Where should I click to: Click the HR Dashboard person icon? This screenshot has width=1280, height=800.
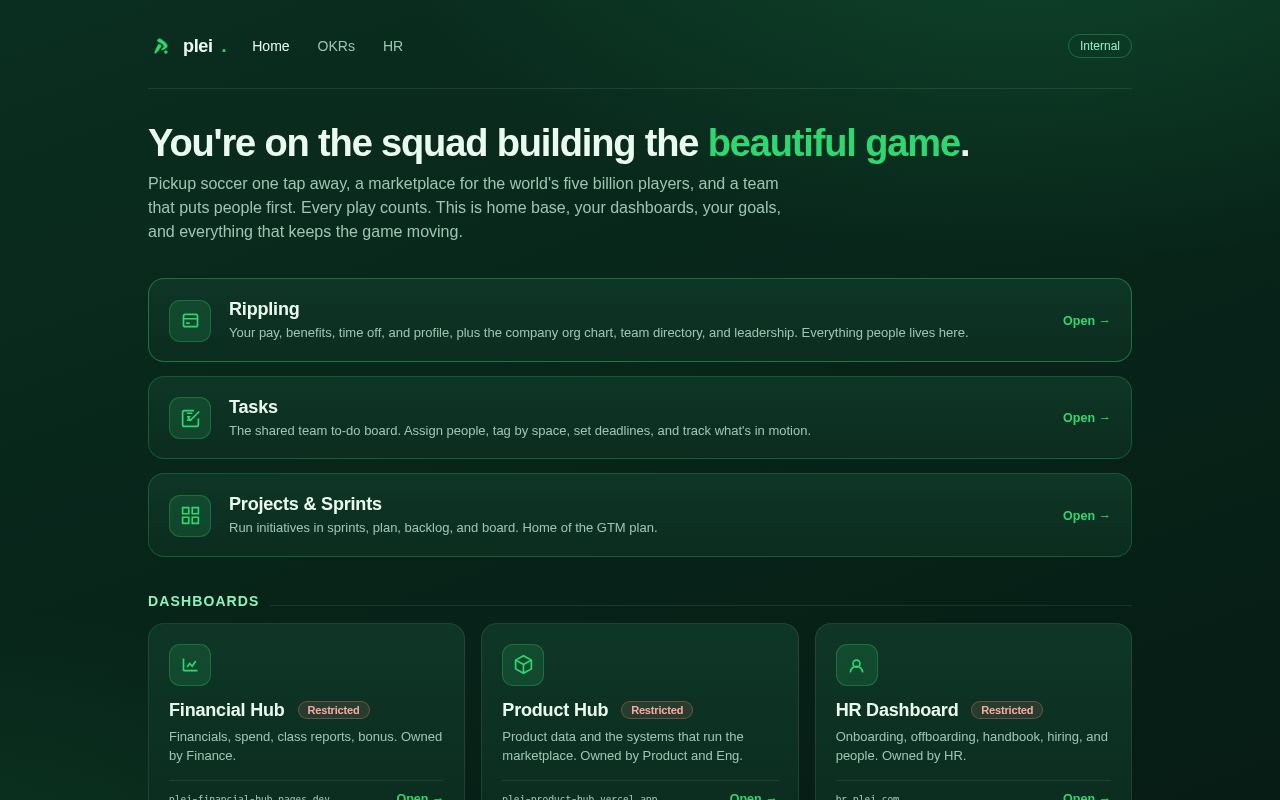pos(857,665)
